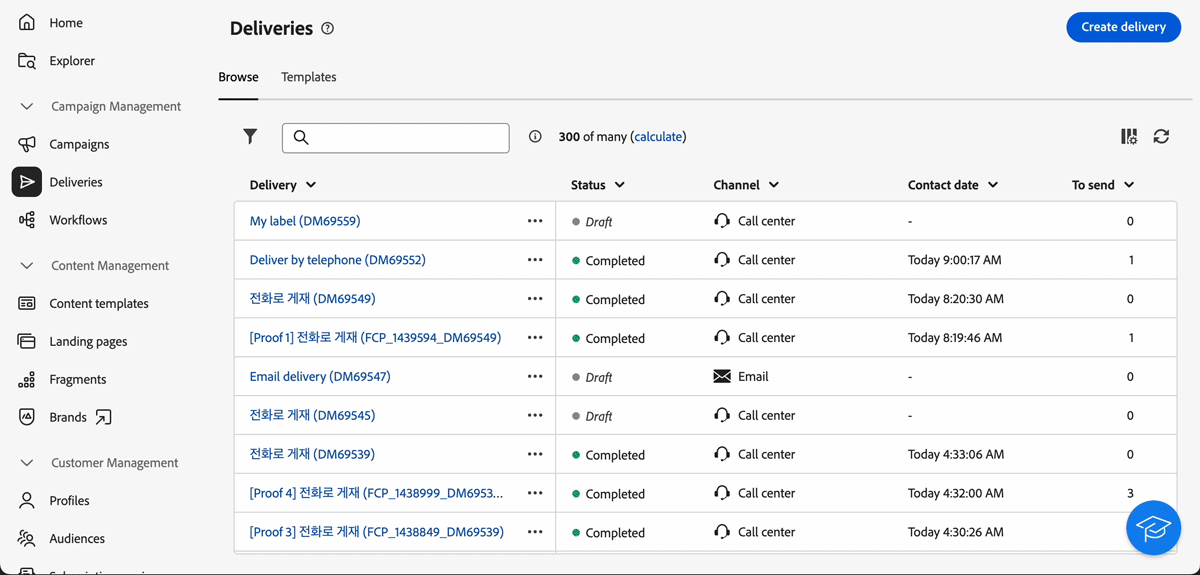Open more actions for My label delivery
The image size is (1200, 575).
535,221
